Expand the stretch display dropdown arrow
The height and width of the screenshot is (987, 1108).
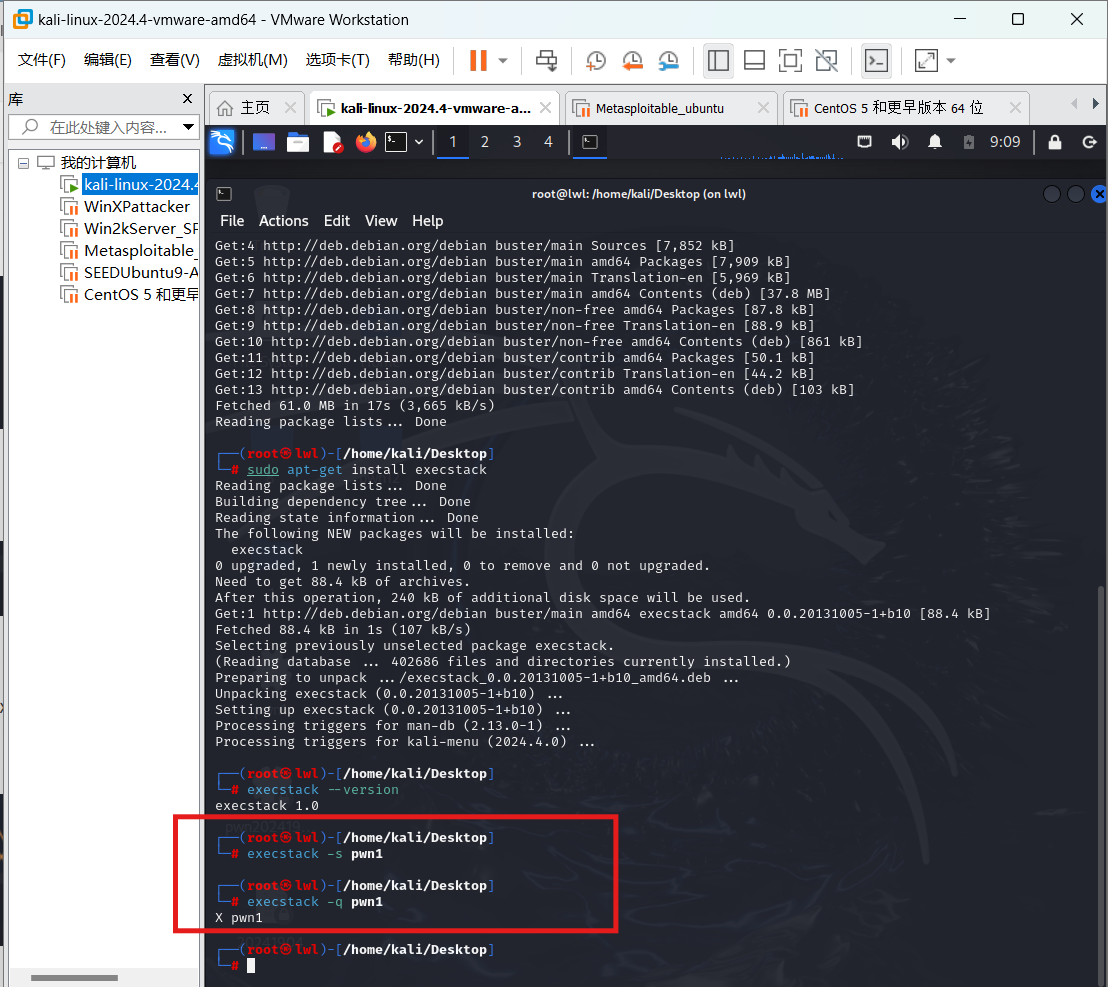tap(951, 61)
